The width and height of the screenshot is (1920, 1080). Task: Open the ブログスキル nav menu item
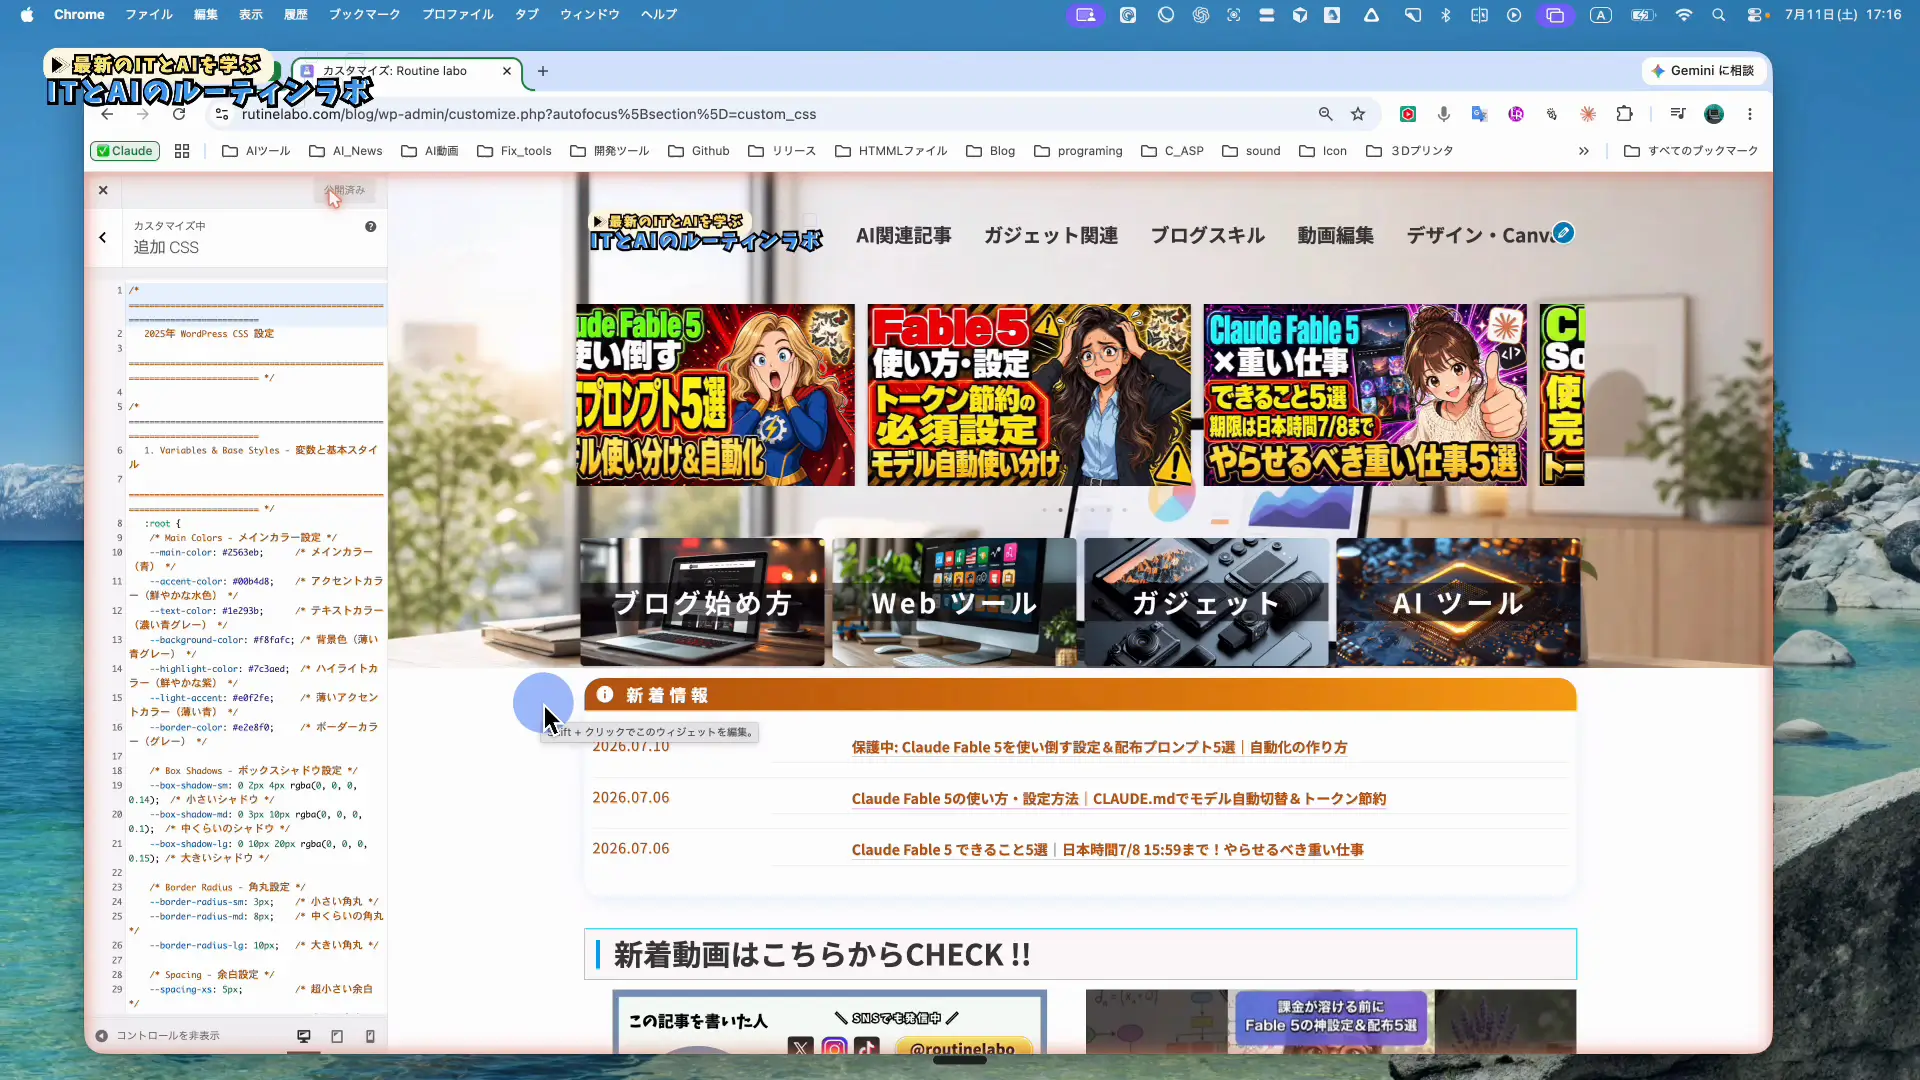point(1207,236)
